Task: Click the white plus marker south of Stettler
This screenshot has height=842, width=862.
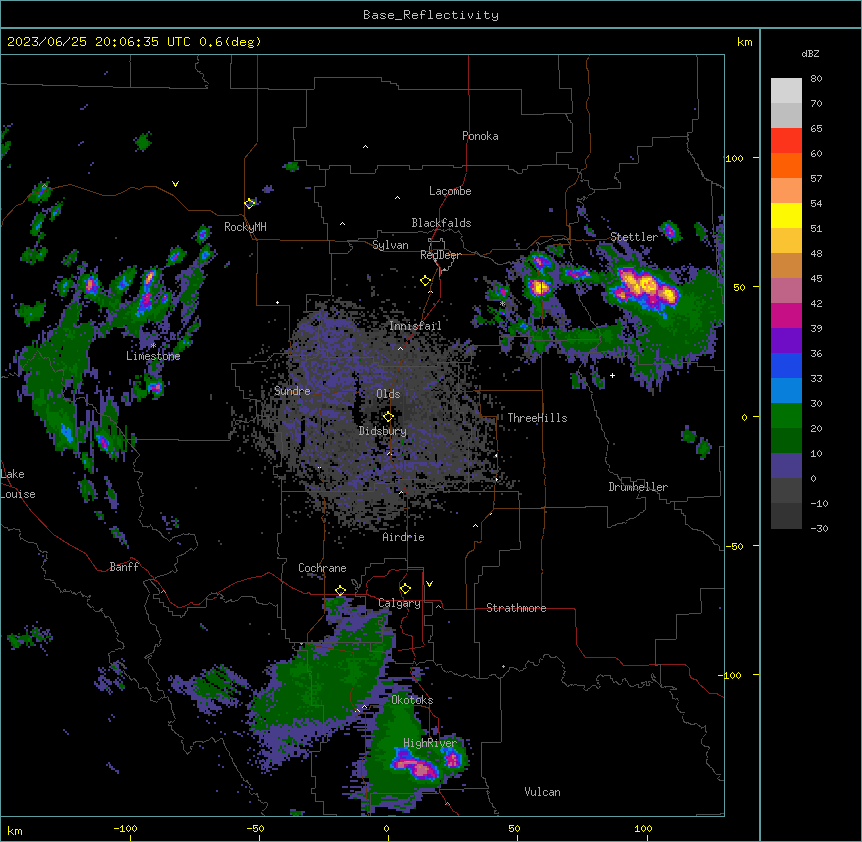Action: (612, 375)
